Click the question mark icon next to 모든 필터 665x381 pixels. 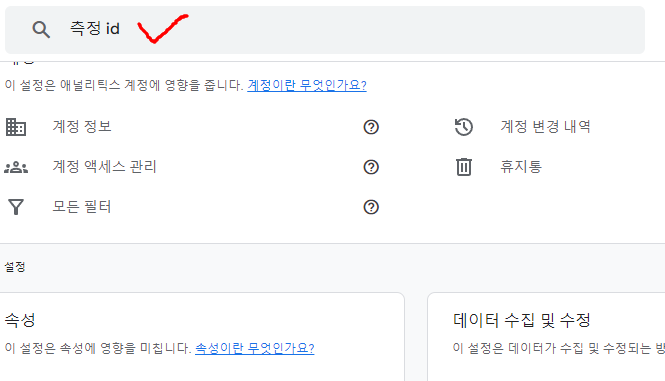click(371, 207)
